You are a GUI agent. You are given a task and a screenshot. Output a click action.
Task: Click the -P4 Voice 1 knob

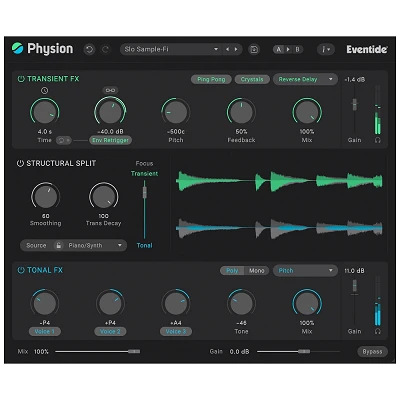45,303
